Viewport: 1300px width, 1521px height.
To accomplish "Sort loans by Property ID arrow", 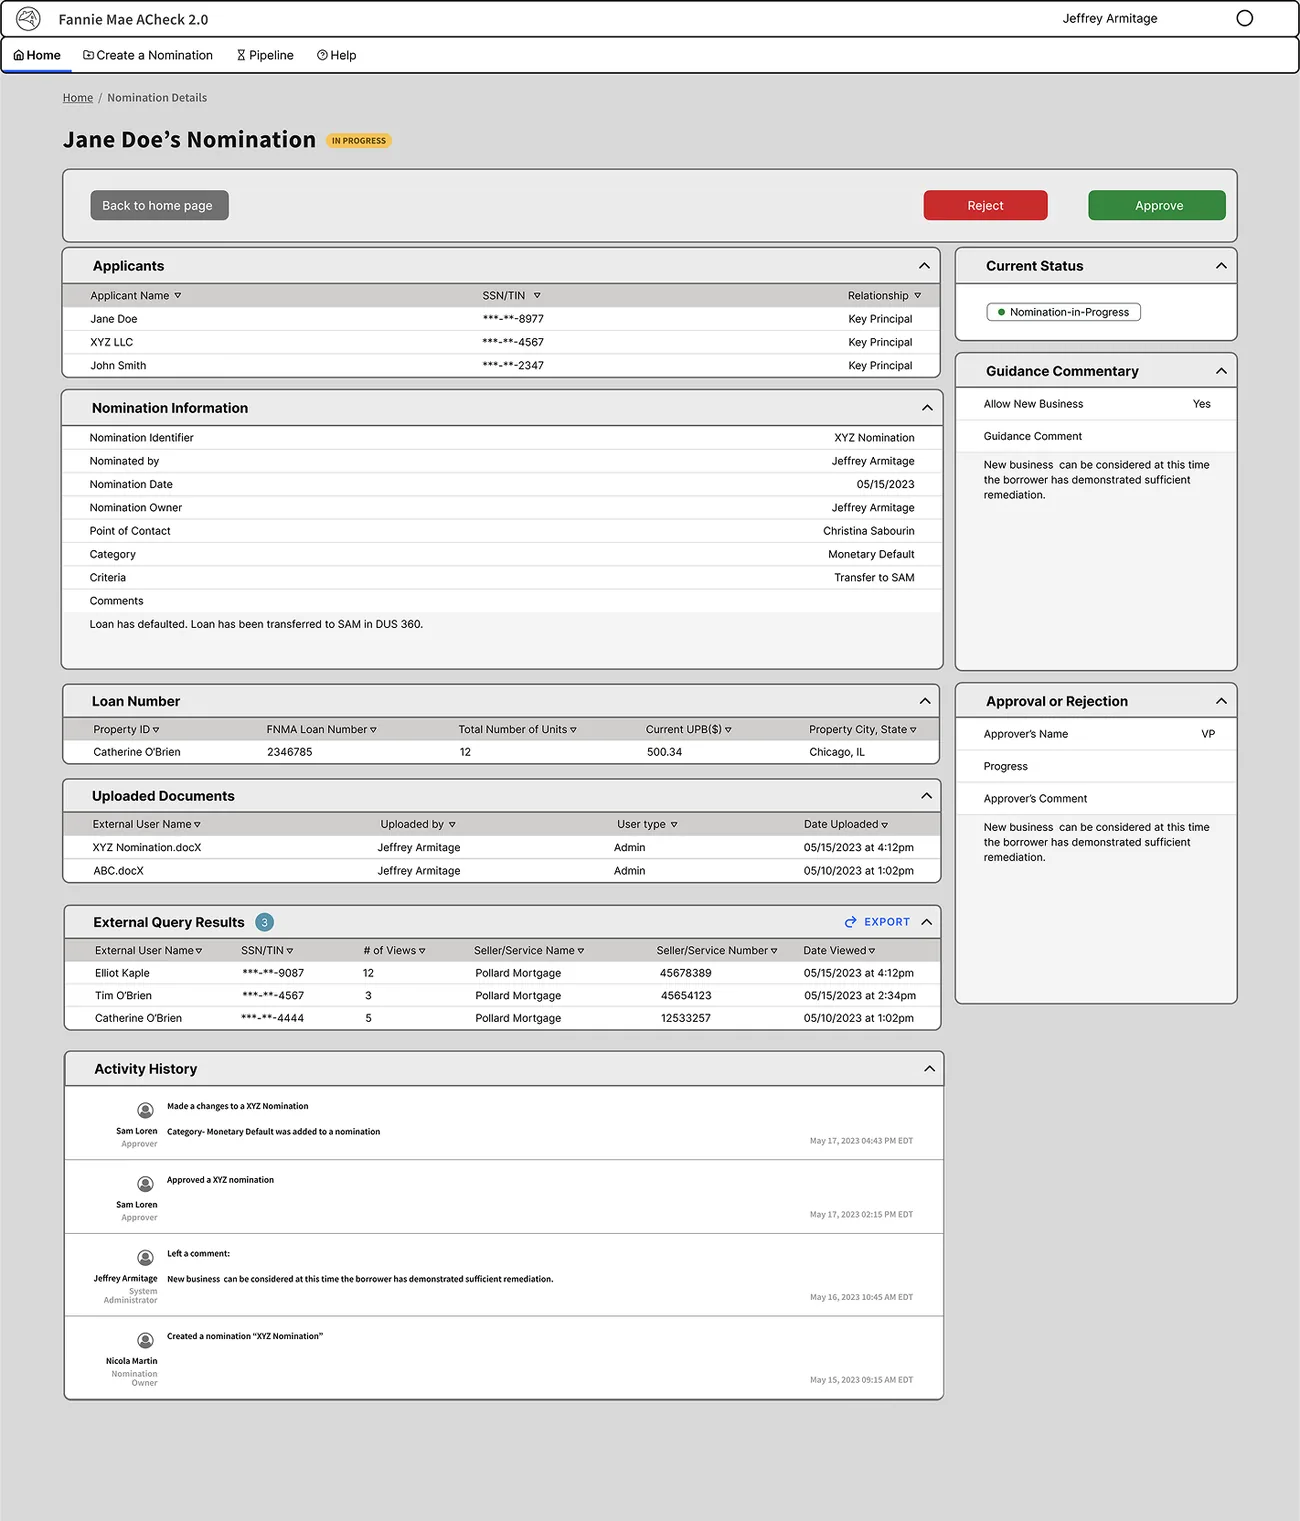I will 156,730.
